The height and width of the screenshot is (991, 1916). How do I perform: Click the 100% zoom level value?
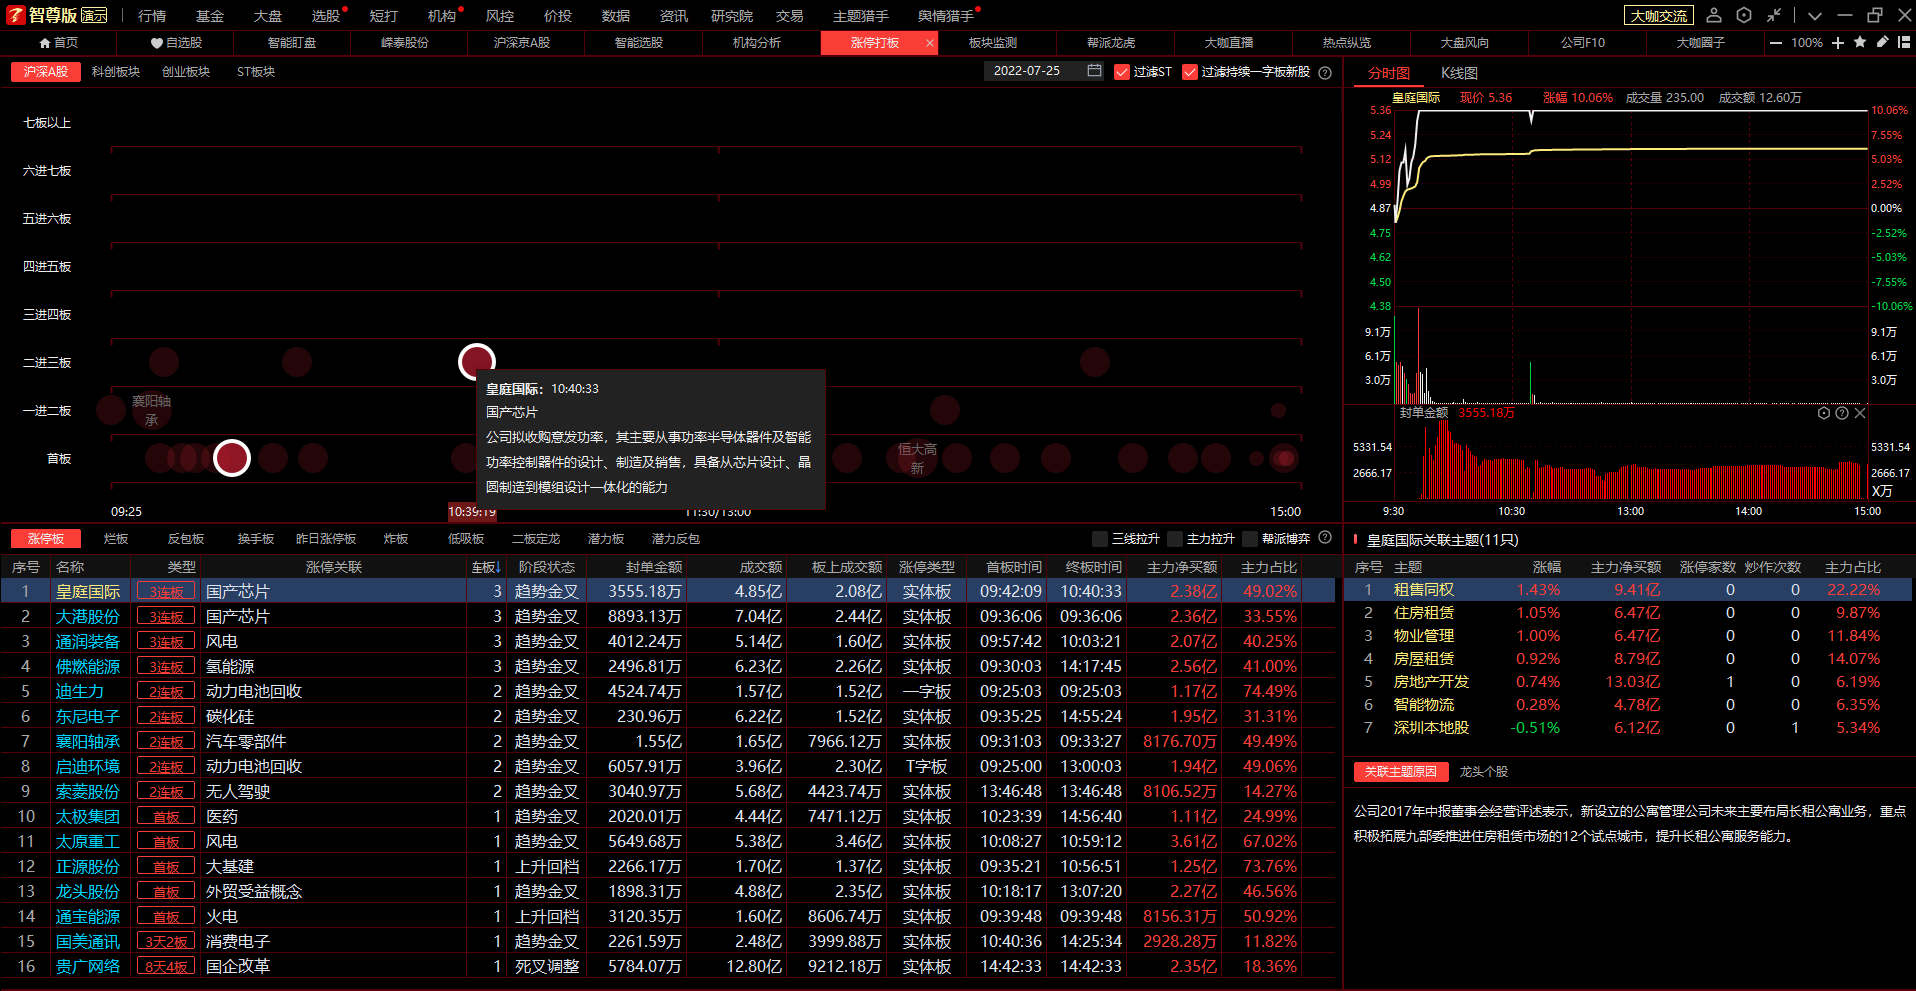pyautogui.click(x=1806, y=43)
